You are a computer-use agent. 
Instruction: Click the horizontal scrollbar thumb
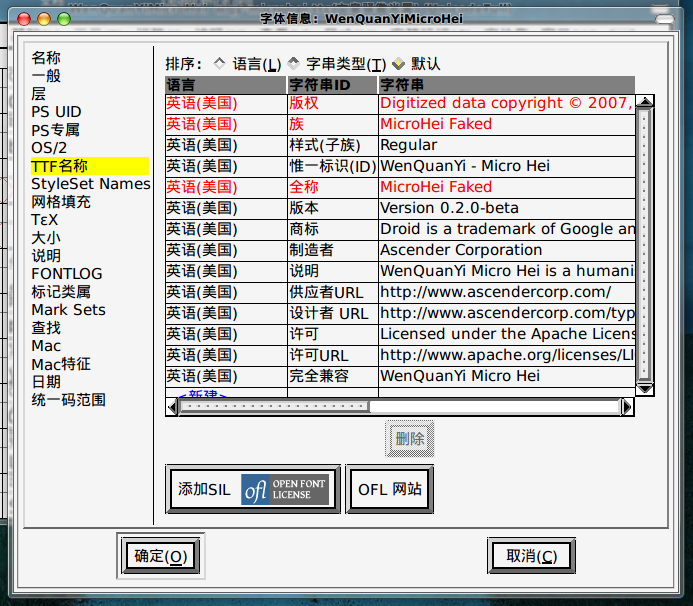coord(274,407)
